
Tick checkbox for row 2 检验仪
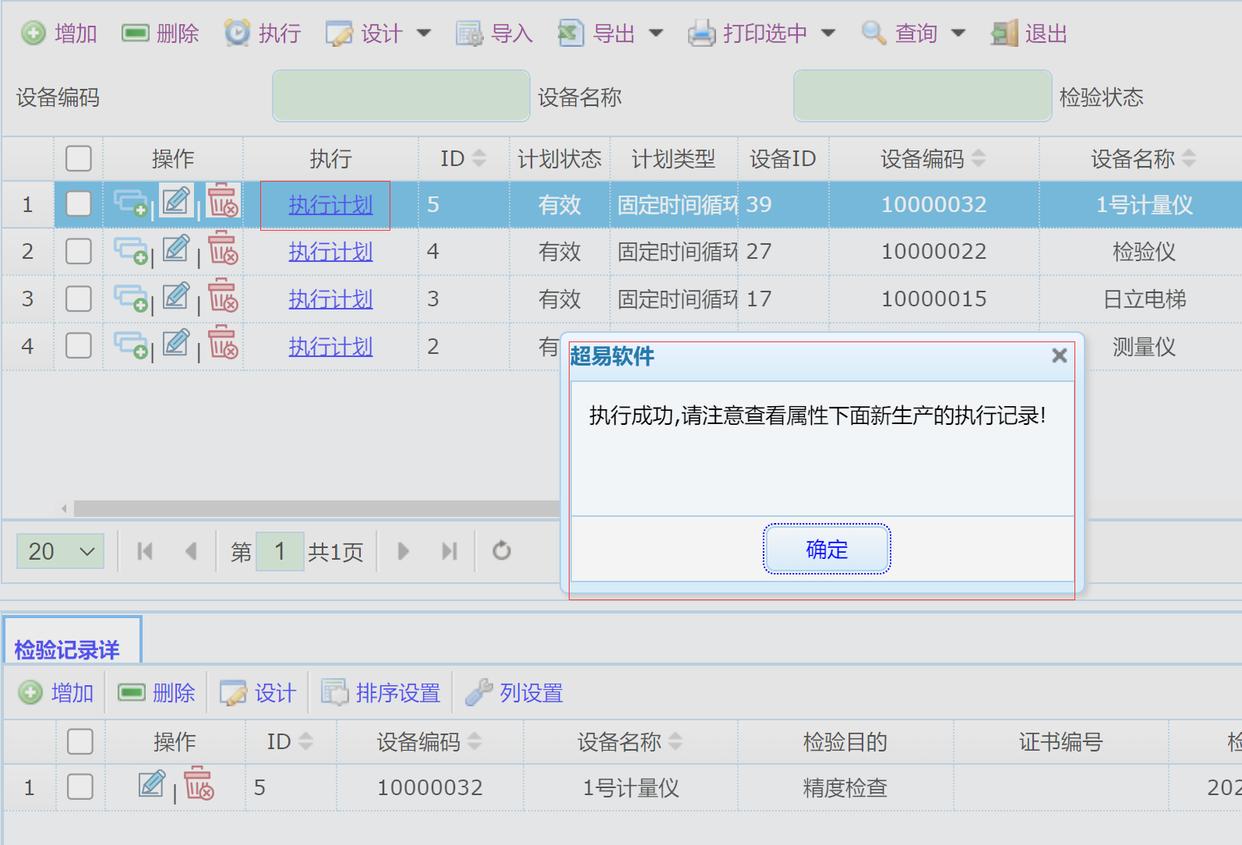78,251
